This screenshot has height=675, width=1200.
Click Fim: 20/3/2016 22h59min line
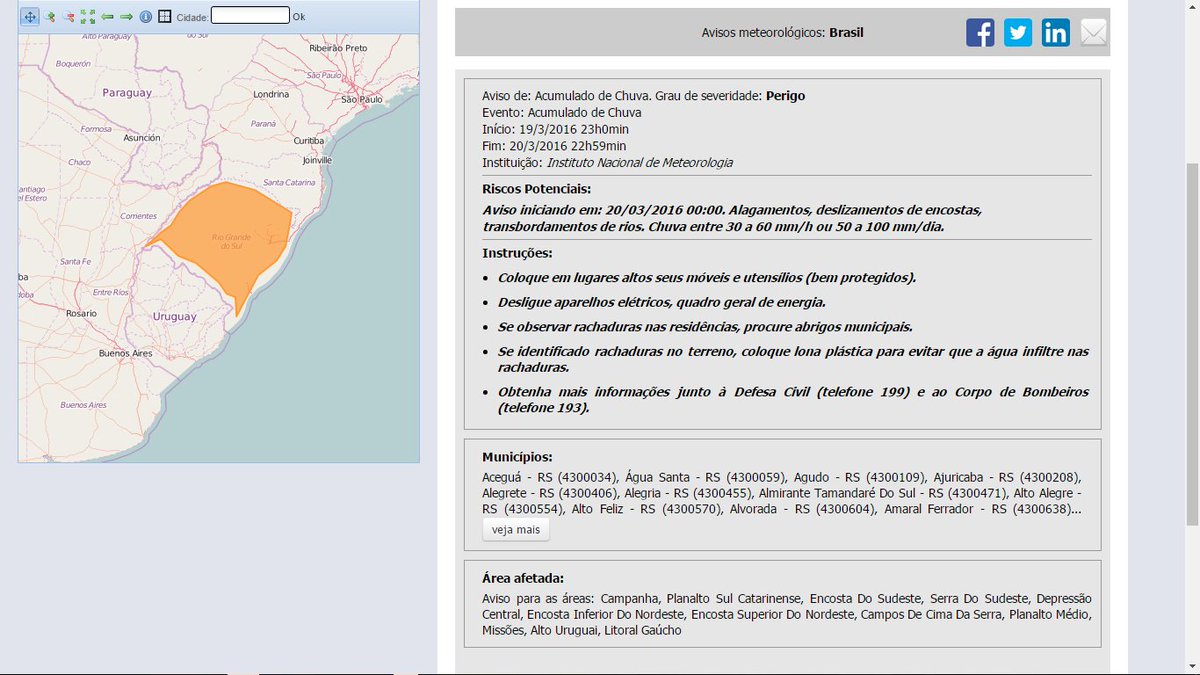click(x=554, y=146)
